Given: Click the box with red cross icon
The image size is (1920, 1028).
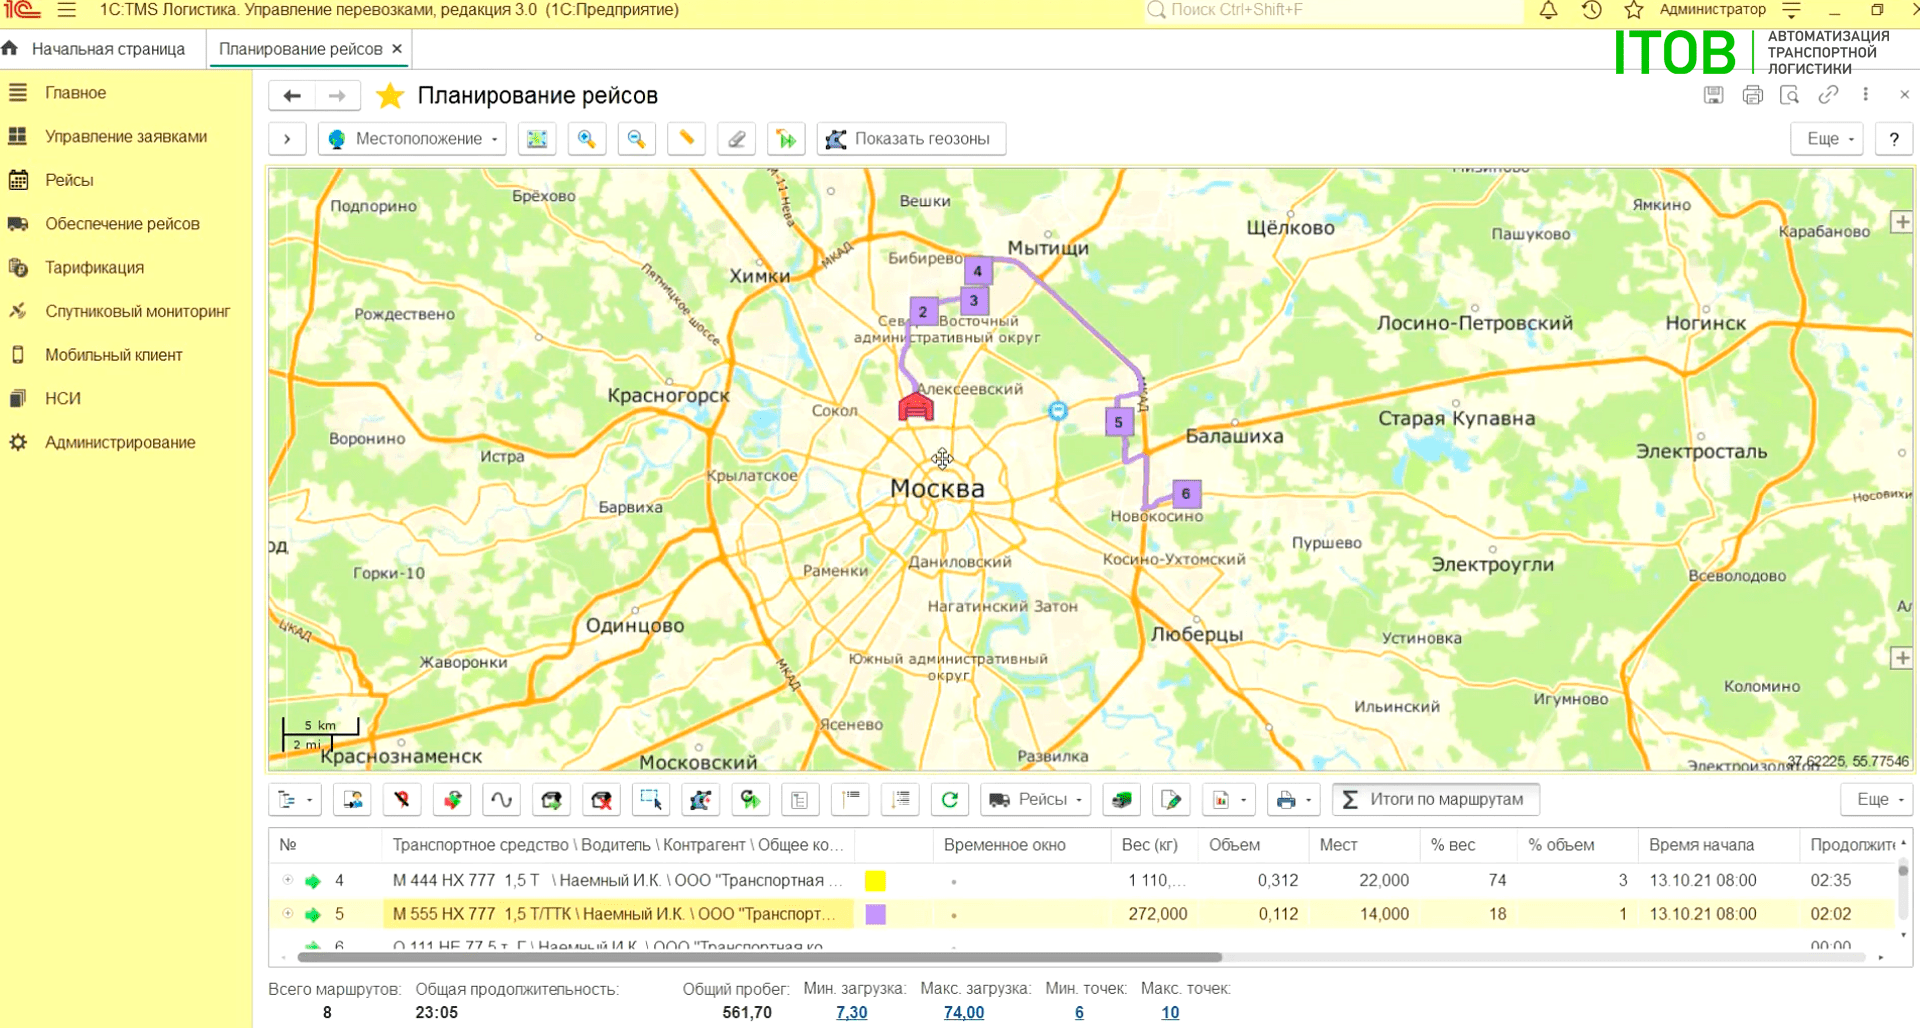Looking at the screenshot, I should pos(601,799).
